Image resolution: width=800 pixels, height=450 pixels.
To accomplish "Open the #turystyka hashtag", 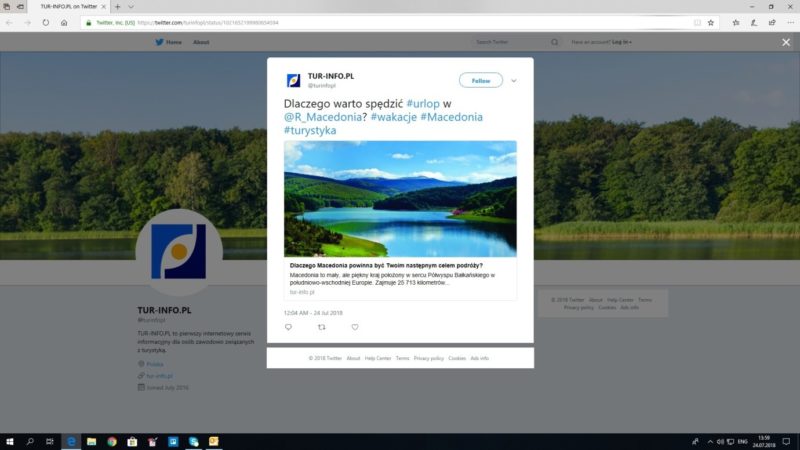I will (310, 130).
